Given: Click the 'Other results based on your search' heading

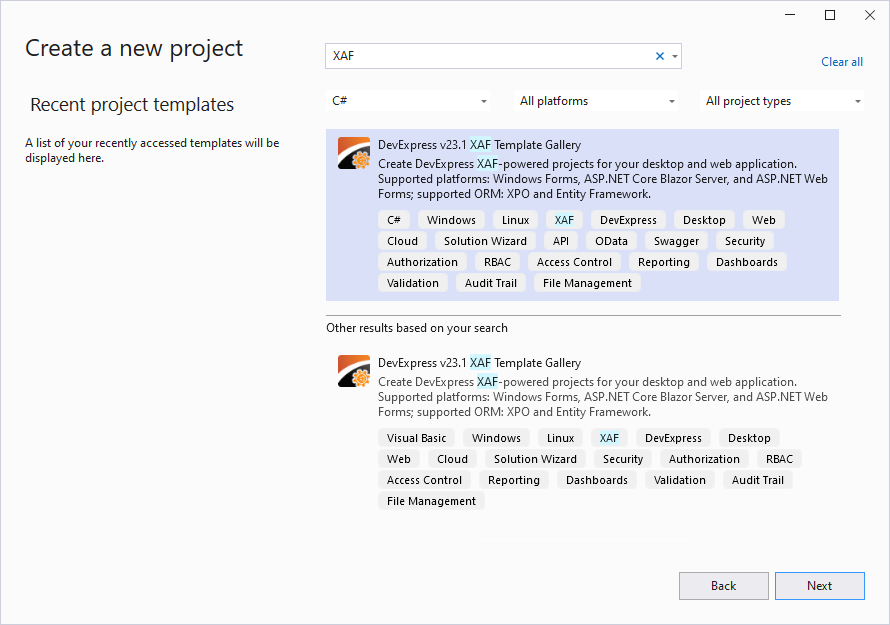Looking at the screenshot, I should tap(417, 328).
